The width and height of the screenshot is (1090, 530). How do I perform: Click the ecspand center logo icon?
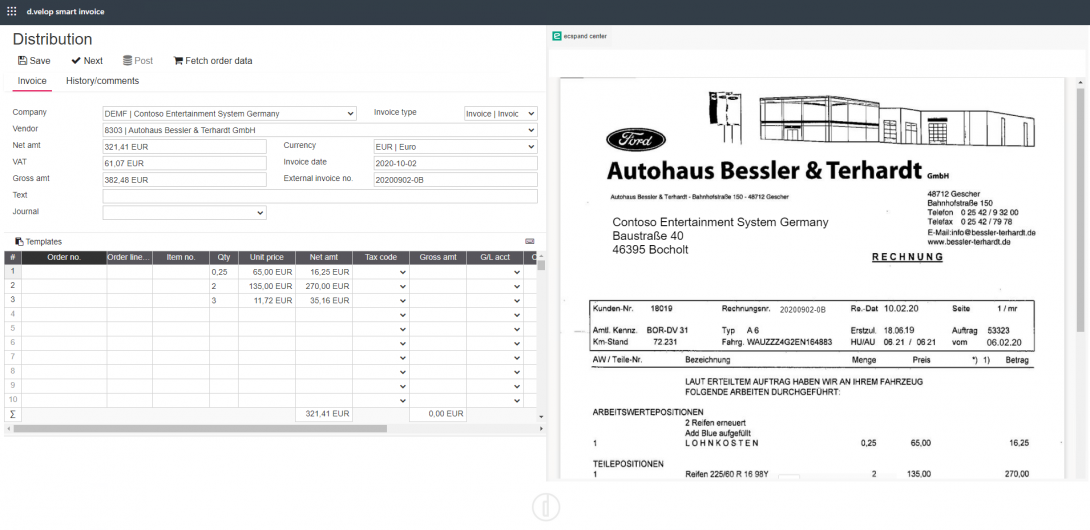pos(557,36)
